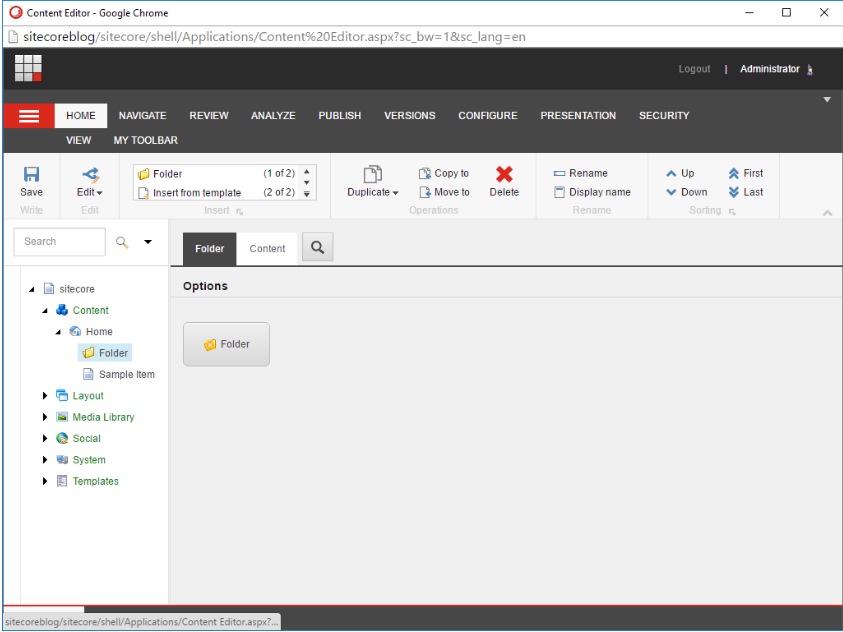Click the Home node icon
This screenshot has height=632, width=843.
75,331
